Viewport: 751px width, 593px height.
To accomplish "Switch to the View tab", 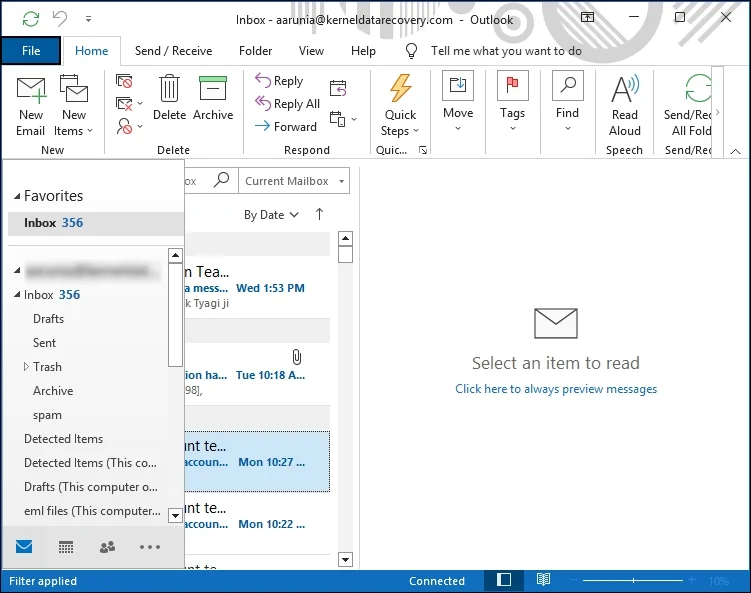I will pos(311,51).
